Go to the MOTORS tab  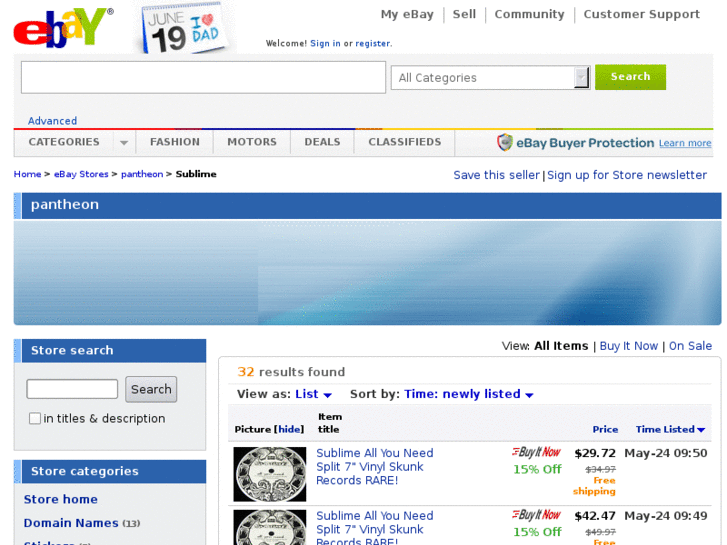click(252, 142)
